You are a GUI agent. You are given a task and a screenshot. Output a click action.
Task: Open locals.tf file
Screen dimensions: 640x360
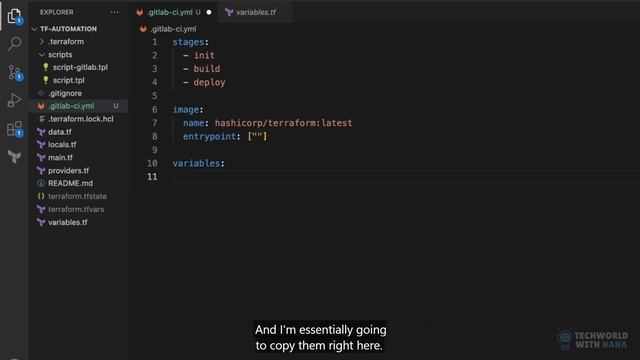point(62,144)
